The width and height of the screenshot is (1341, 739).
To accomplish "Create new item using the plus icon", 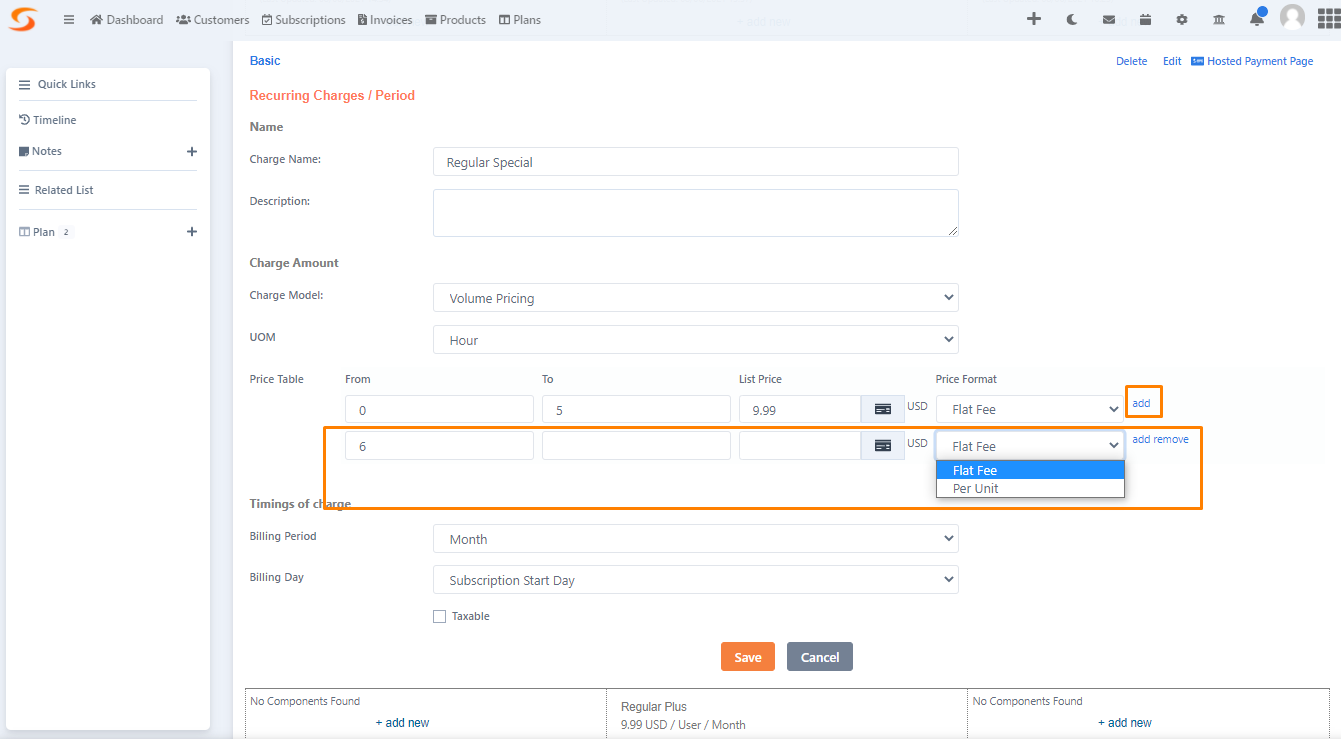I will click(x=1034, y=18).
